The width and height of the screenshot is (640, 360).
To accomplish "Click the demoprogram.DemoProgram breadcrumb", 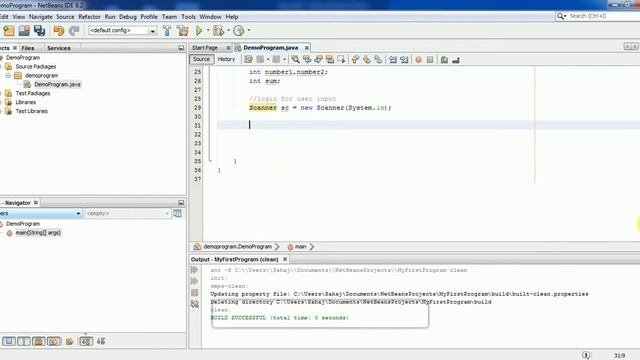I will coord(238,247).
